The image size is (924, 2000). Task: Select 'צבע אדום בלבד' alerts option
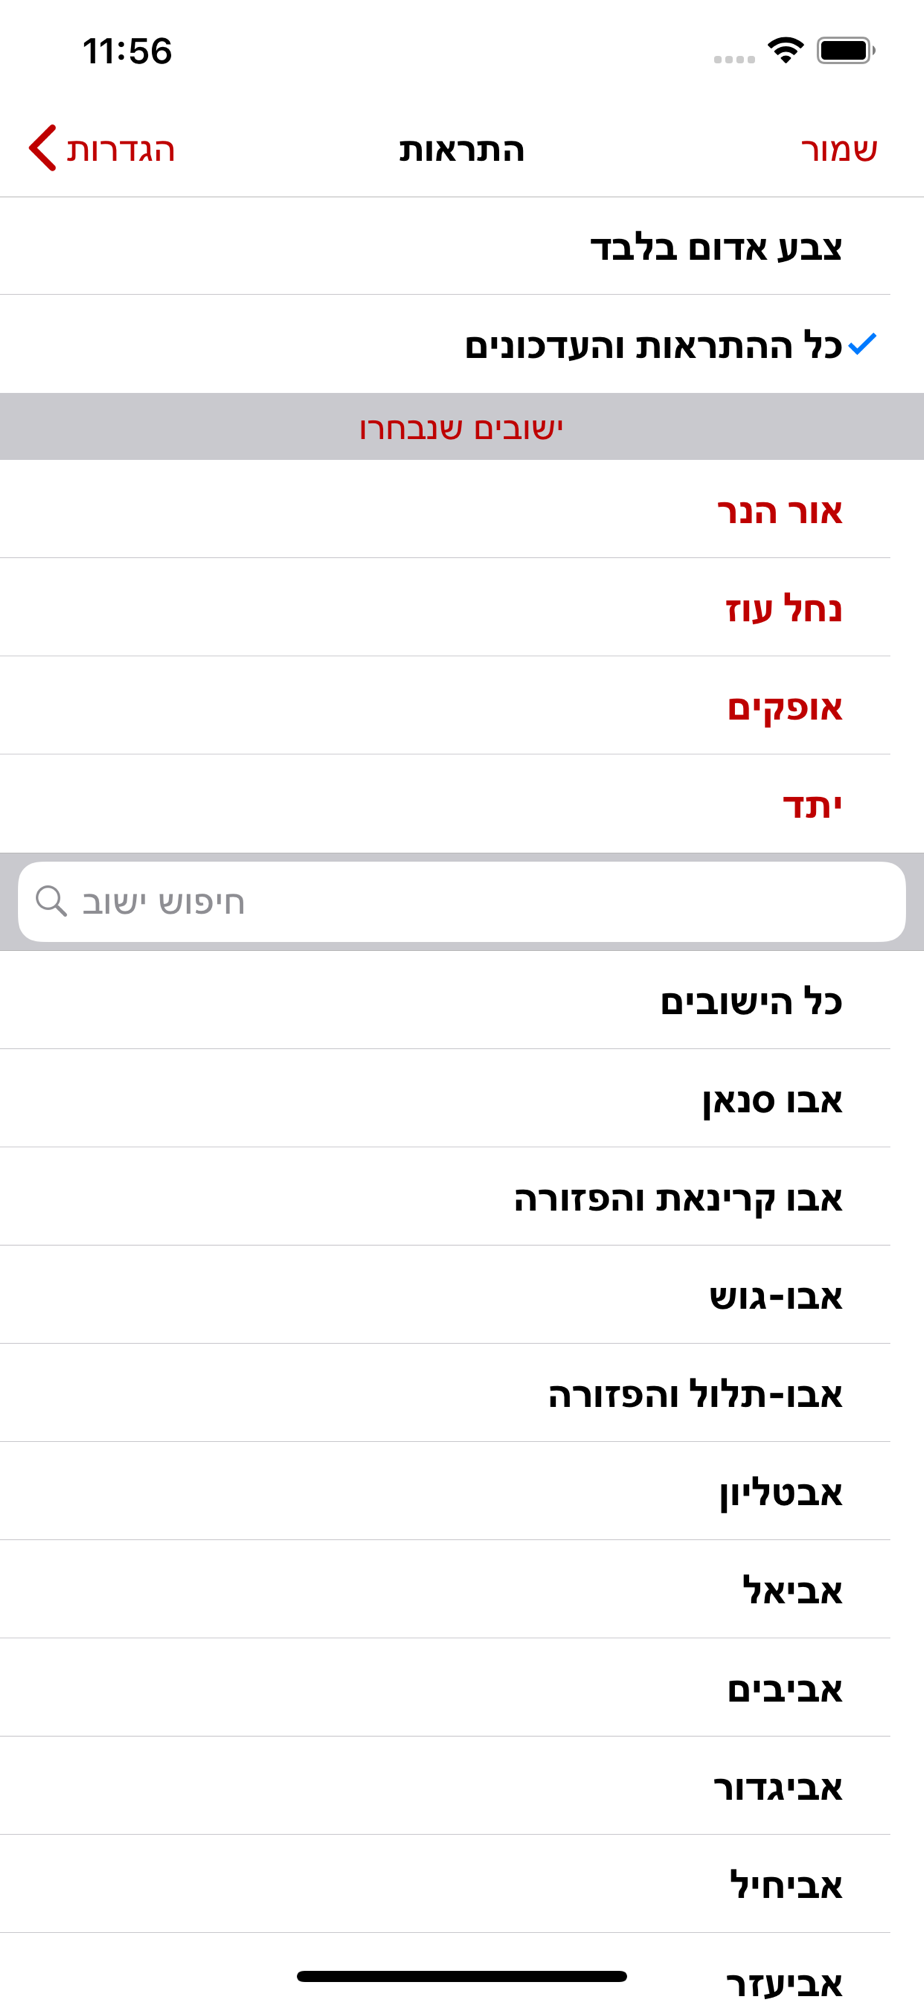click(x=715, y=247)
